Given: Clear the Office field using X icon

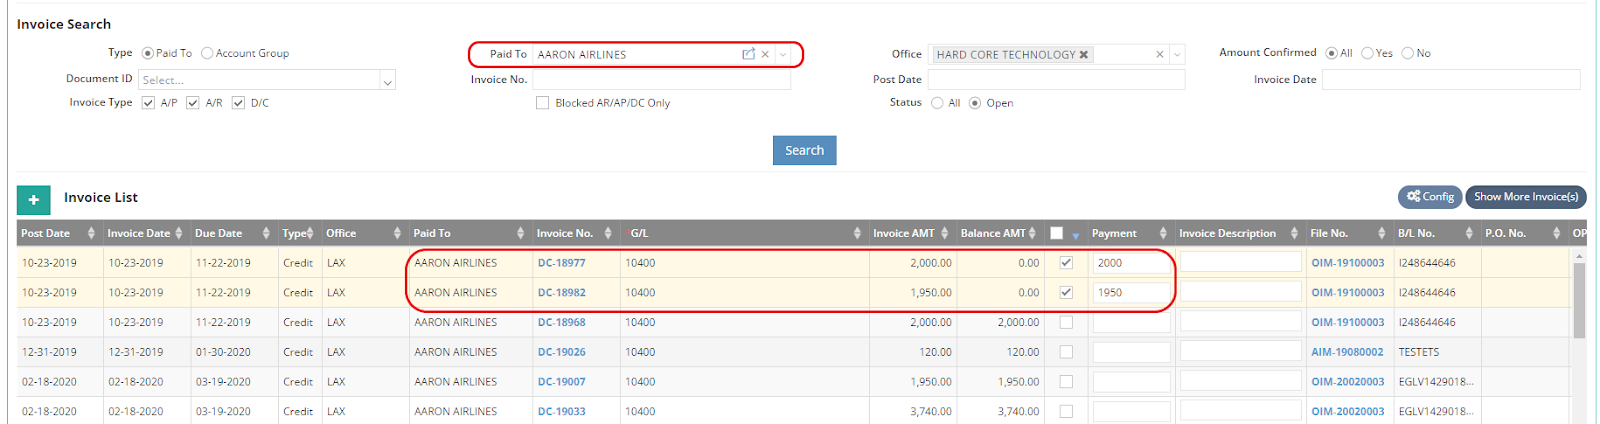Looking at the screenshot, I should (1160, 55).
